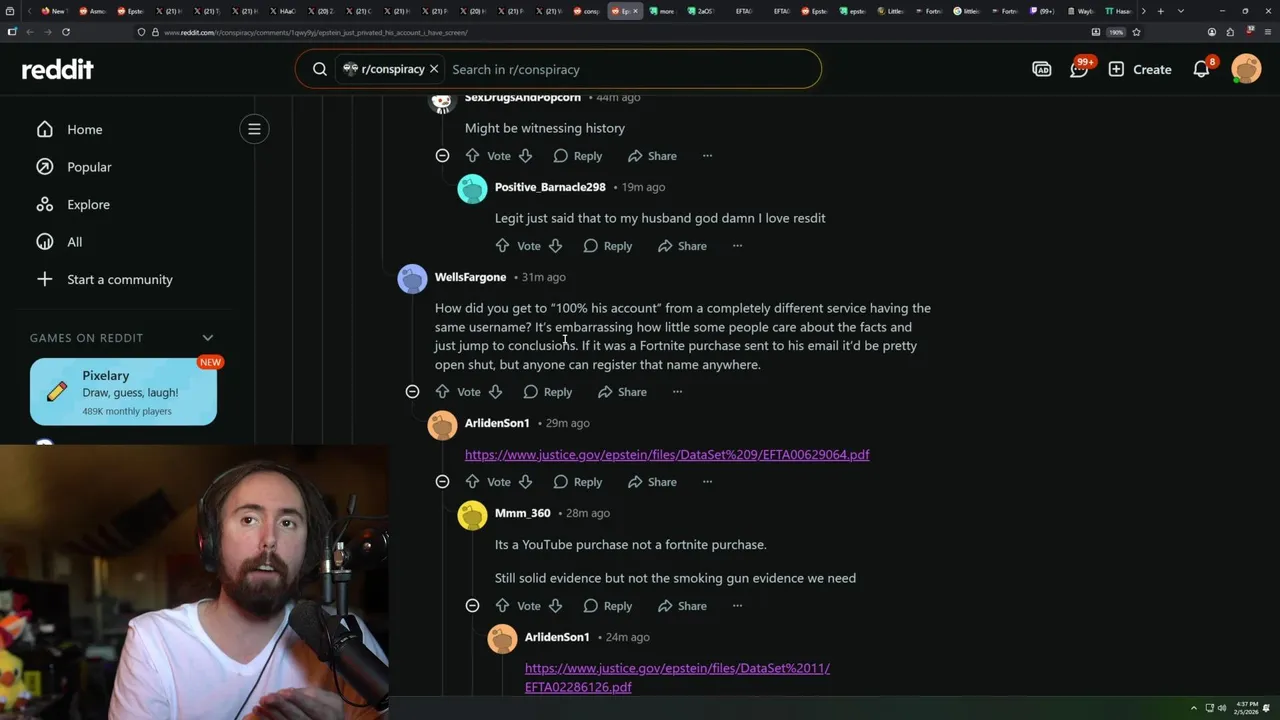Remove the r/conspiracy search filter
1280x720 pixels.
pos(434,69)
